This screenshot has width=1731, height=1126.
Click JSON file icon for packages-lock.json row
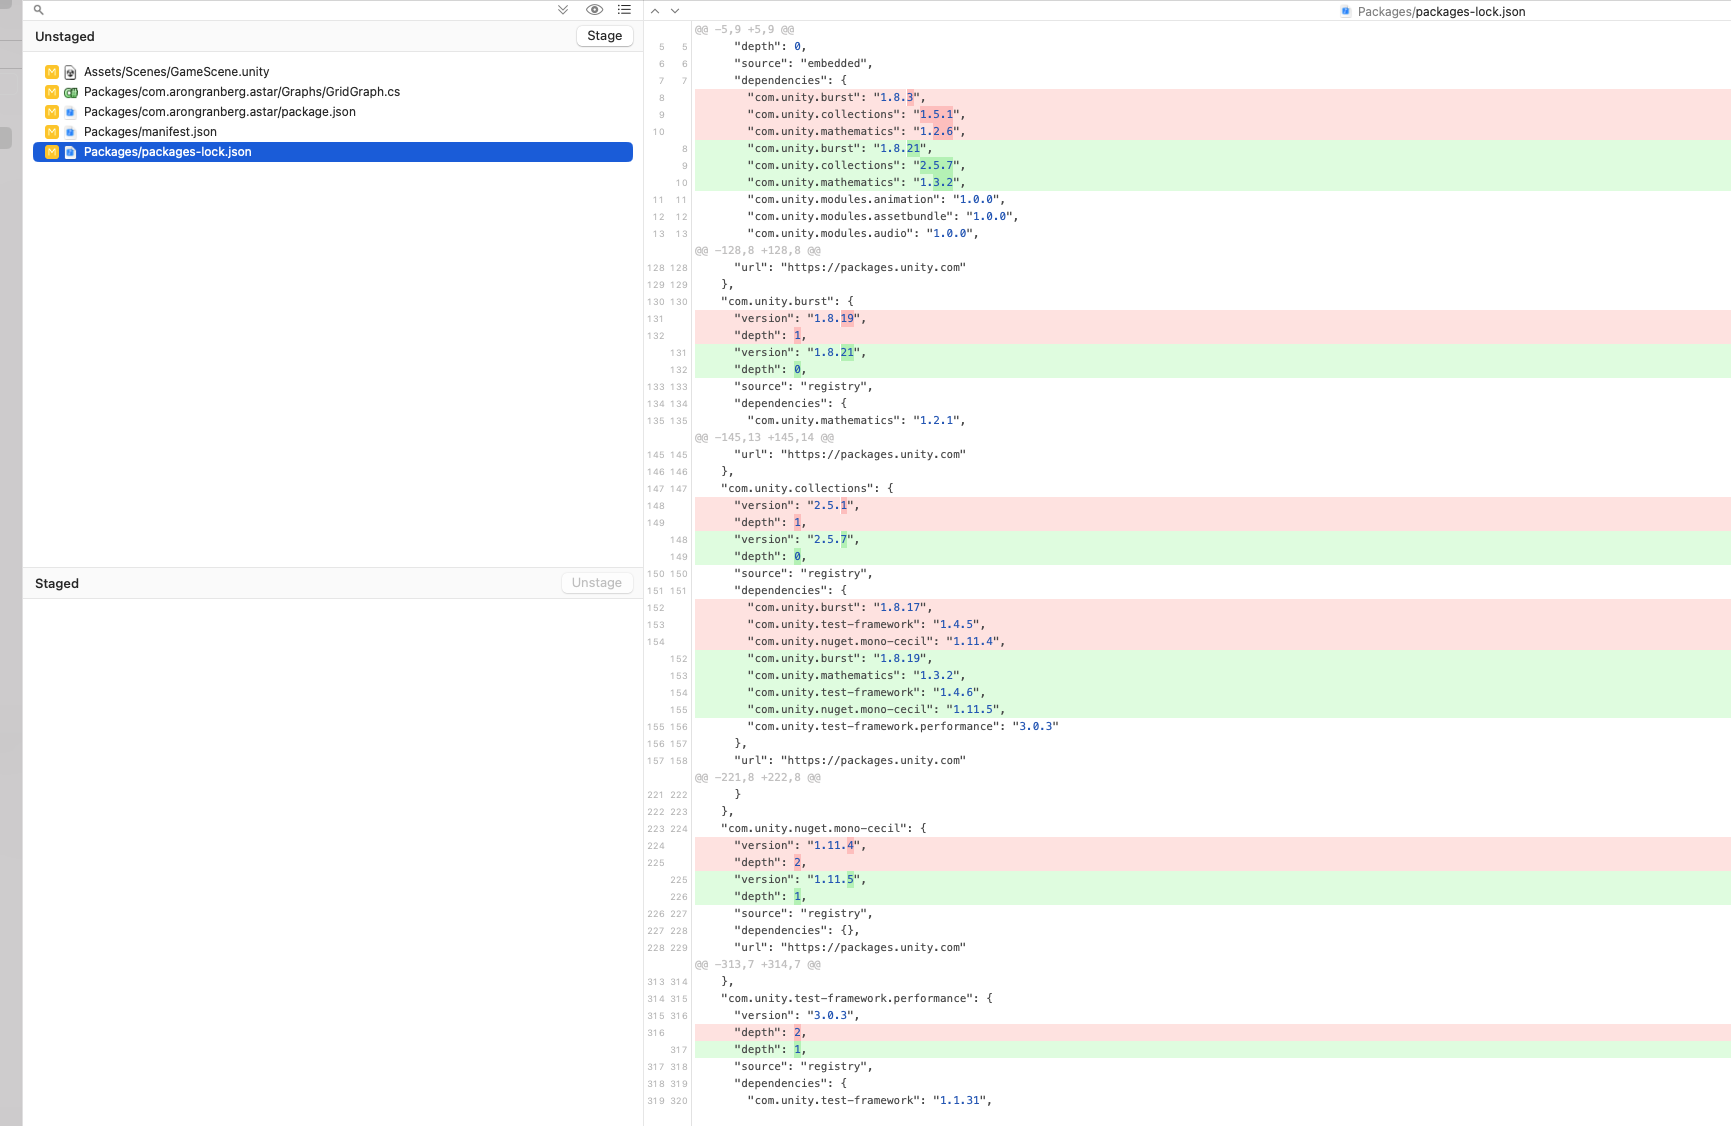click(70, 152)
